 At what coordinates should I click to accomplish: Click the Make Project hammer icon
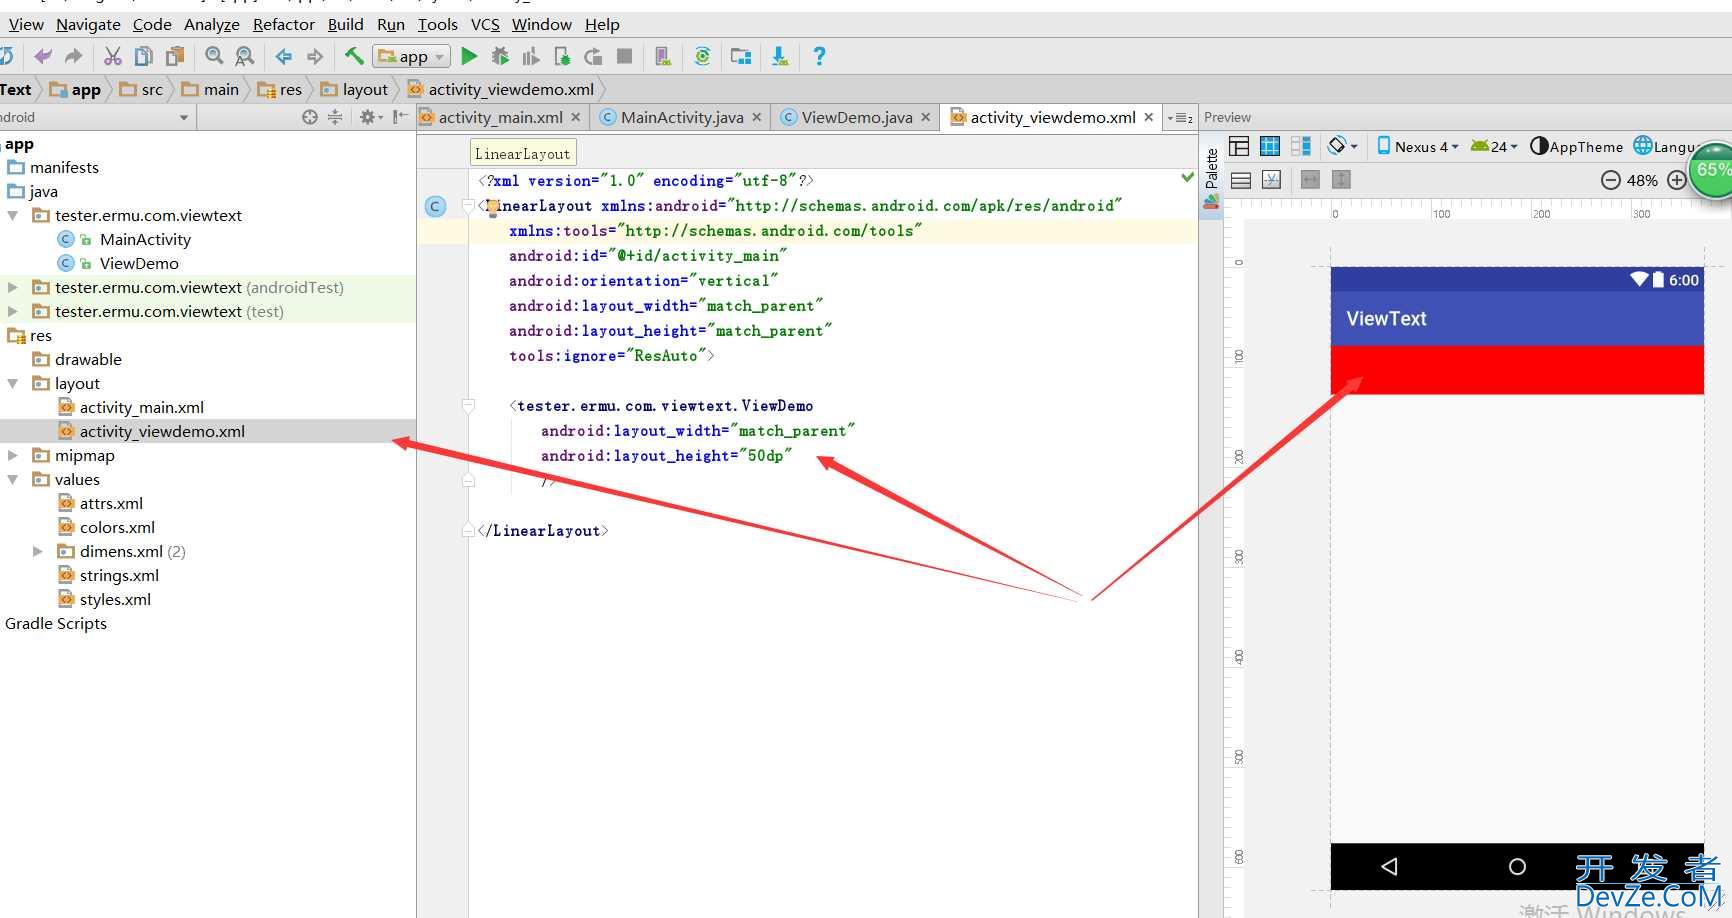[354, 57]
